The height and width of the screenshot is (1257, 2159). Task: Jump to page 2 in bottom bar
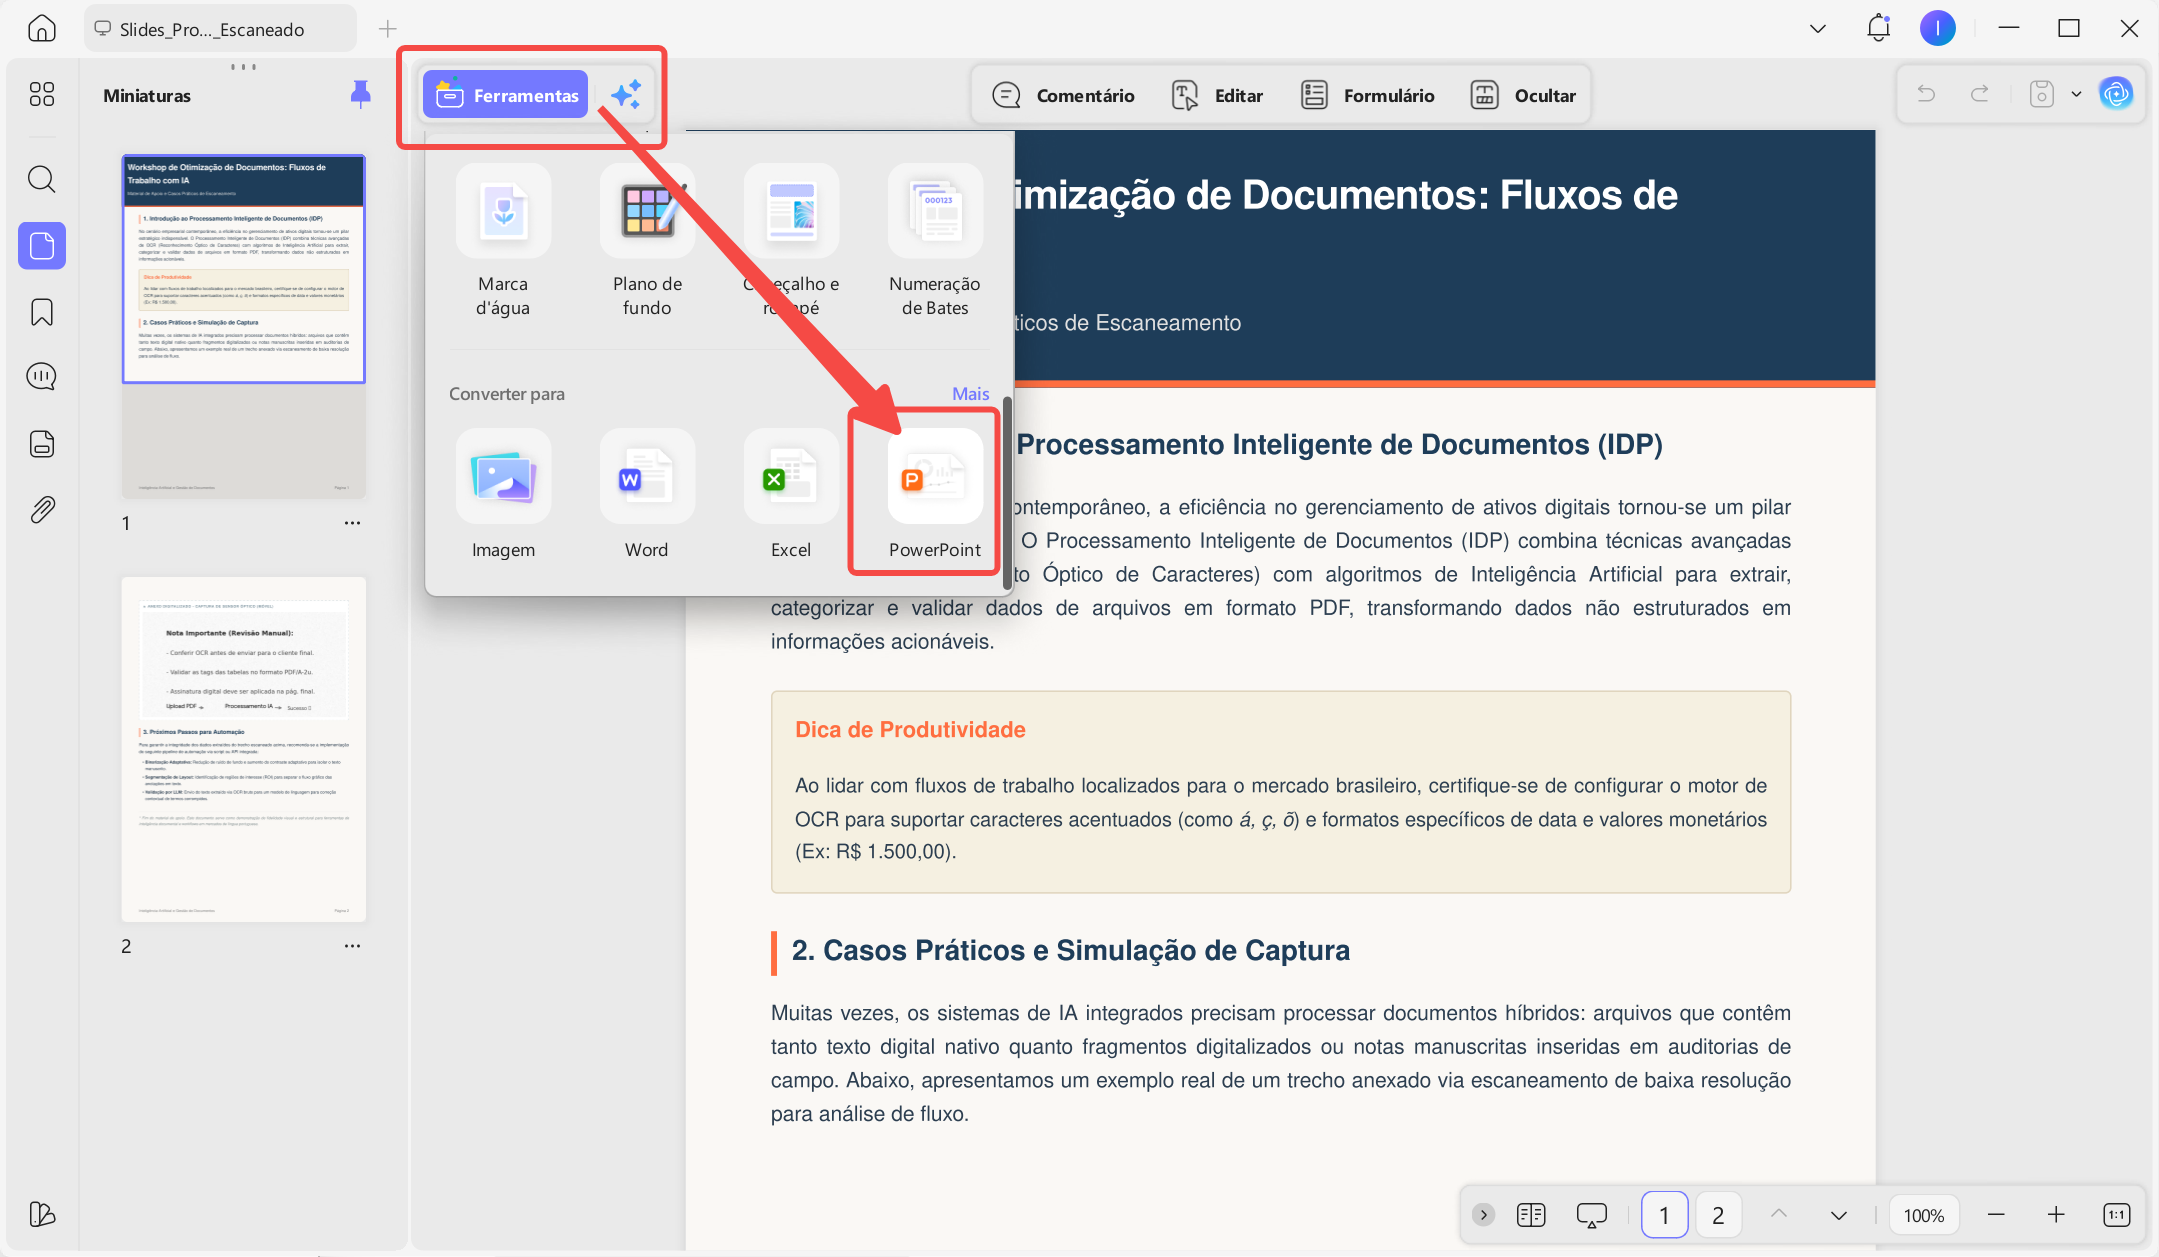(x=1718, y=1215)
